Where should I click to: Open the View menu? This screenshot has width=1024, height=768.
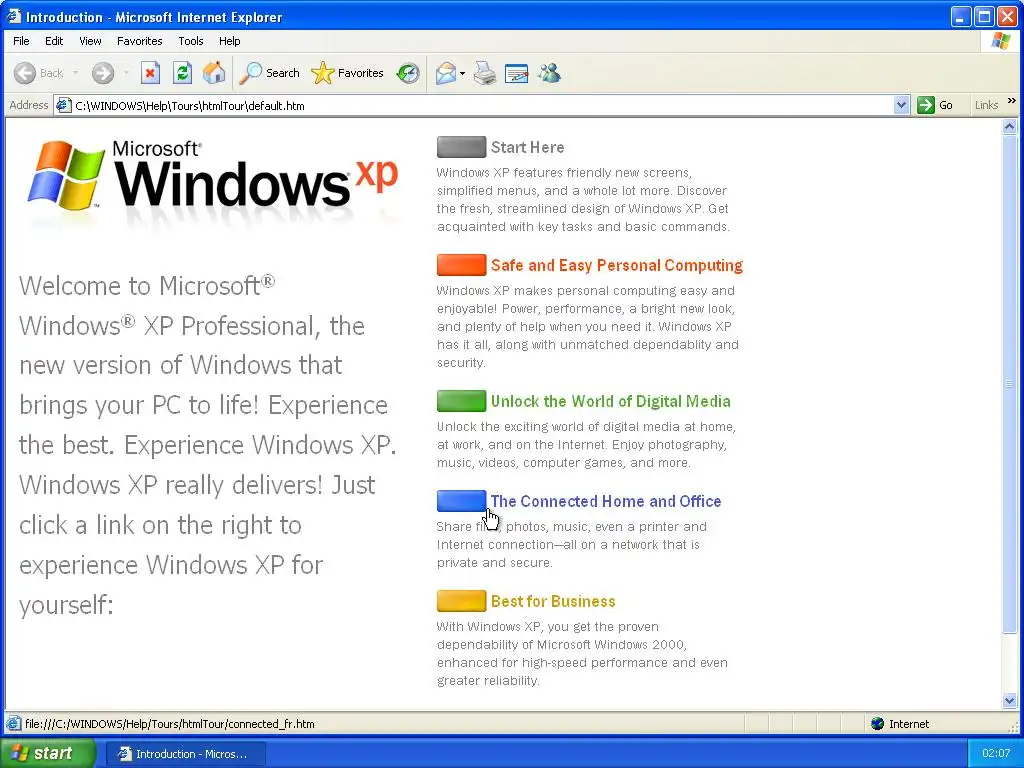pos(90,41)
